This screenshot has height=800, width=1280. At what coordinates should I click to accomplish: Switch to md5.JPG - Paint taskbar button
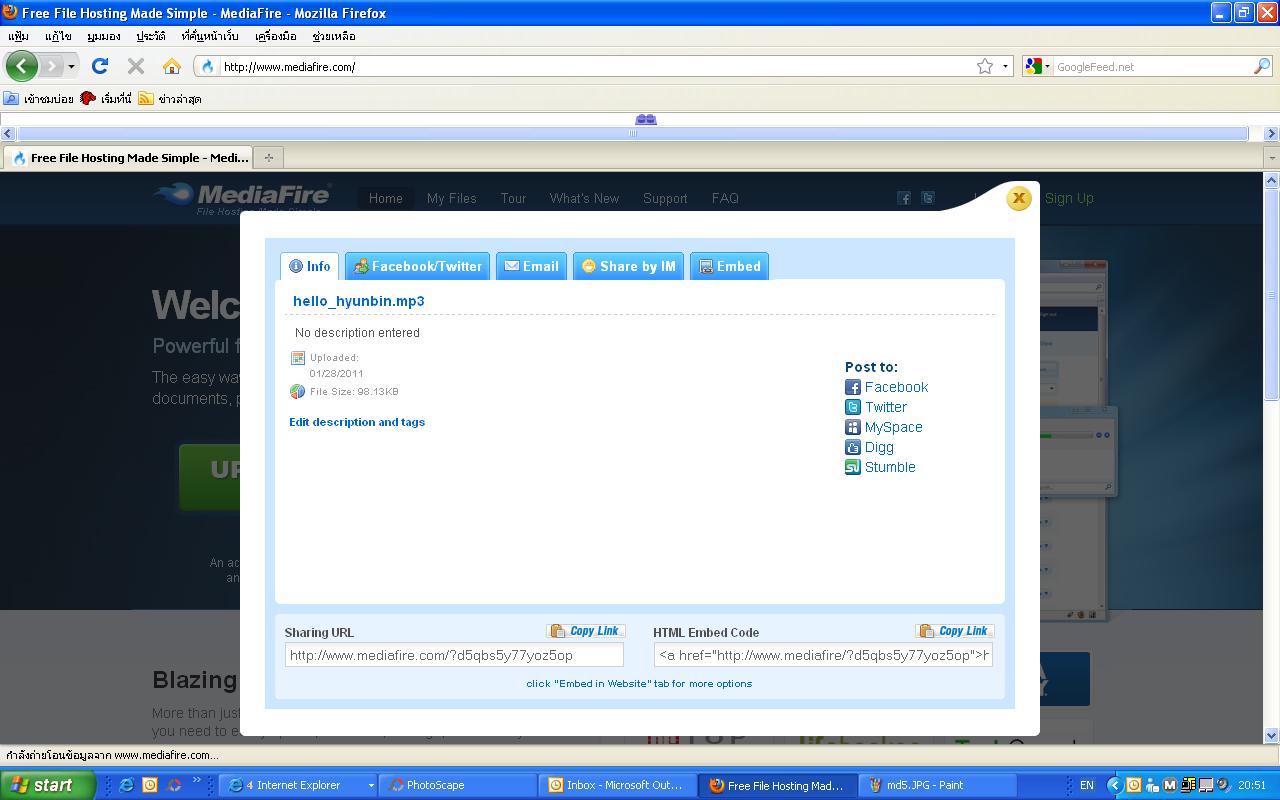[x=938, y=785]
